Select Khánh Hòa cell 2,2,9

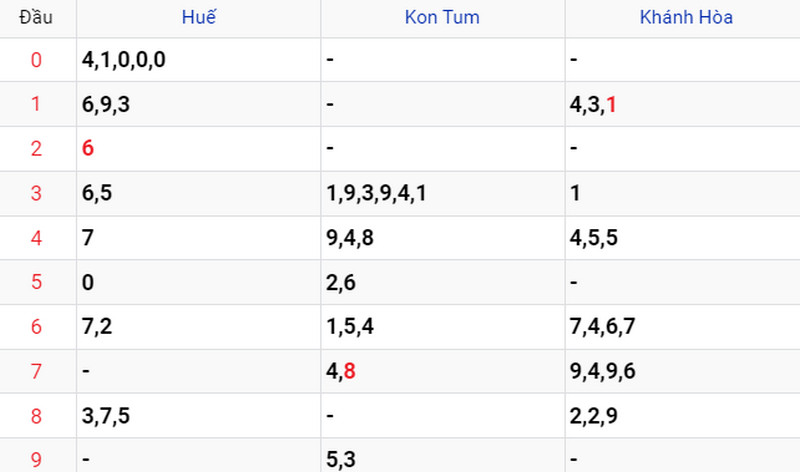click(593, 416)
